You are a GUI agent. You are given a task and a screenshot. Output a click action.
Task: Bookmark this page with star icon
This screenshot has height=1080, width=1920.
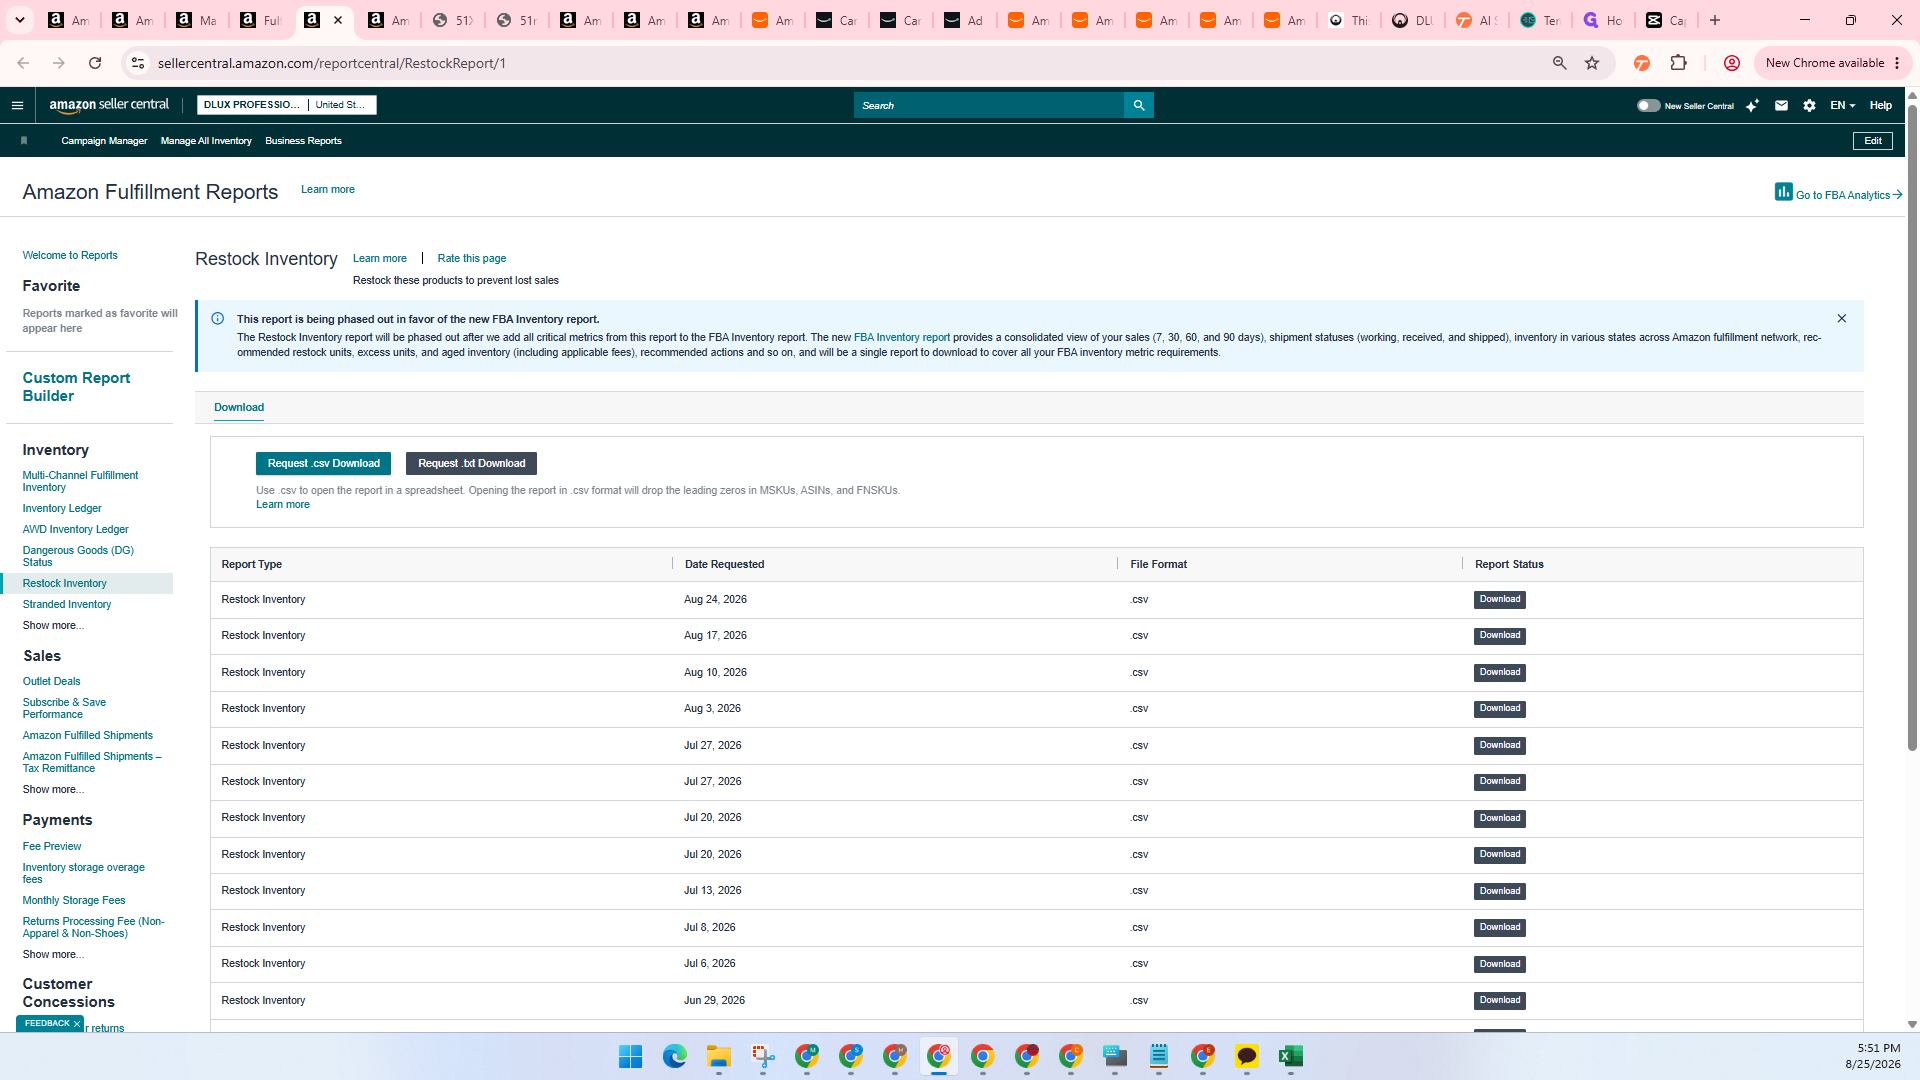[1592, 63]
